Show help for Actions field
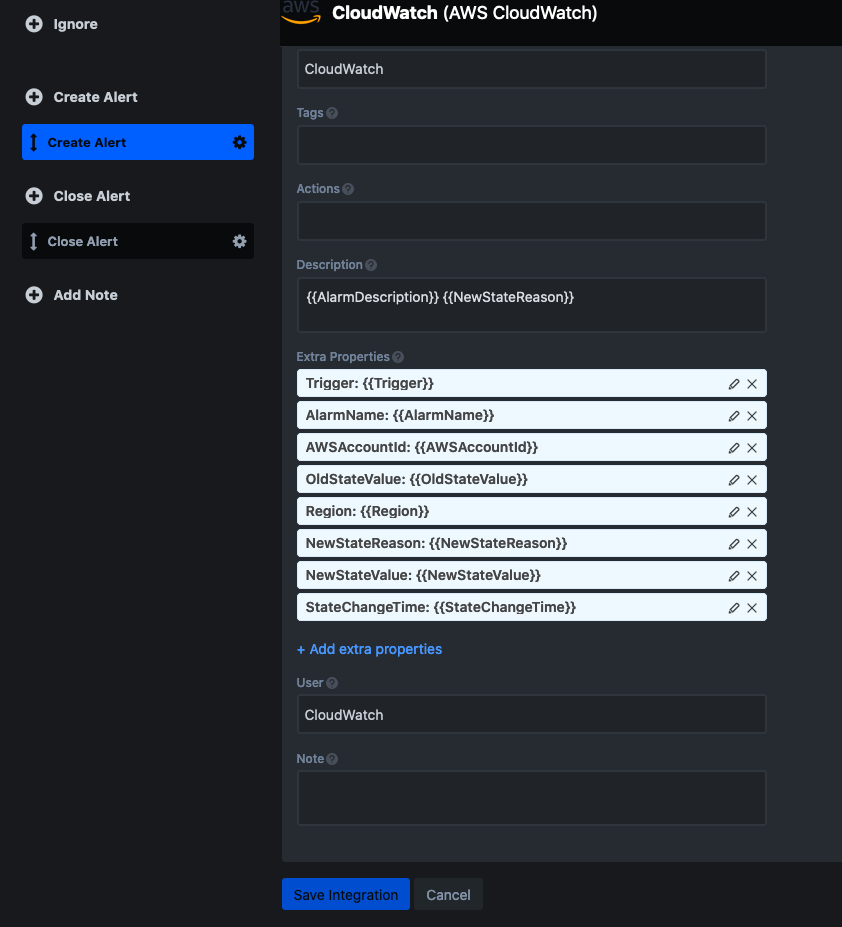 [x=348, y=189]
